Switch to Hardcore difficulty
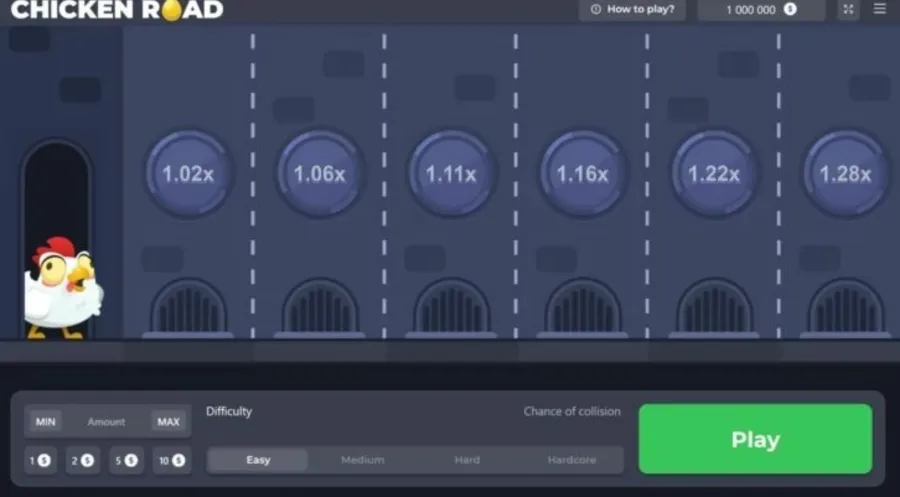 [x=571, y=460]
